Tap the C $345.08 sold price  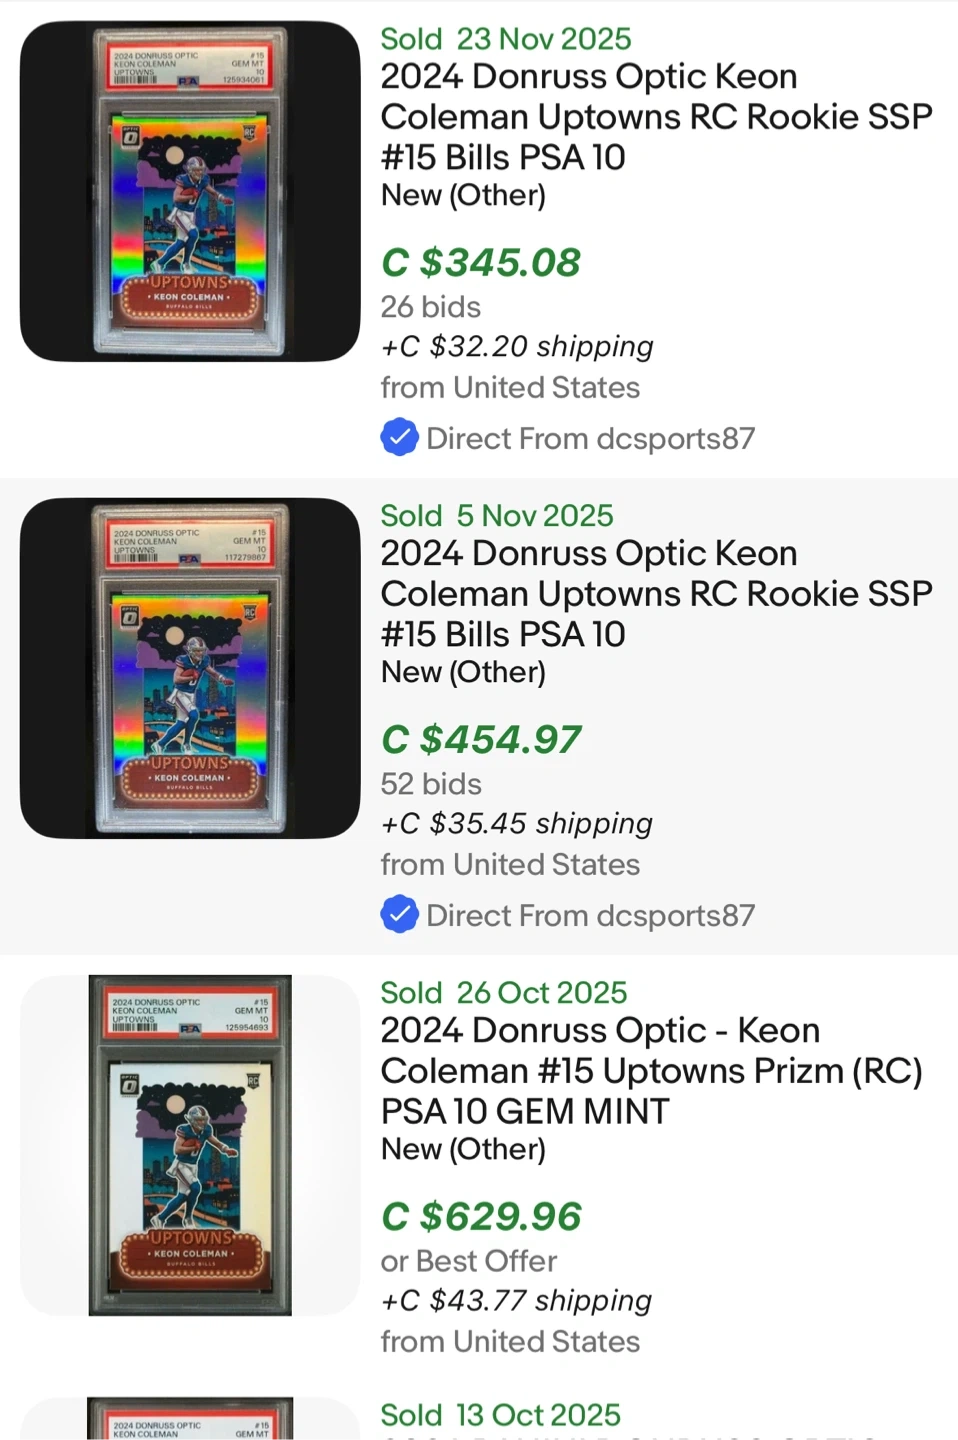480,263
